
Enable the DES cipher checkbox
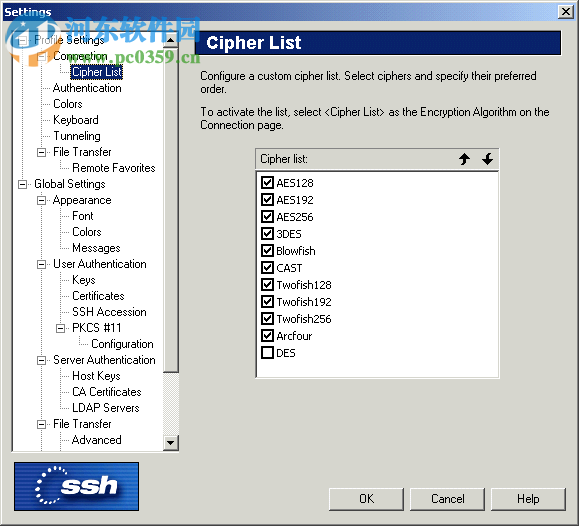point(267,352)
